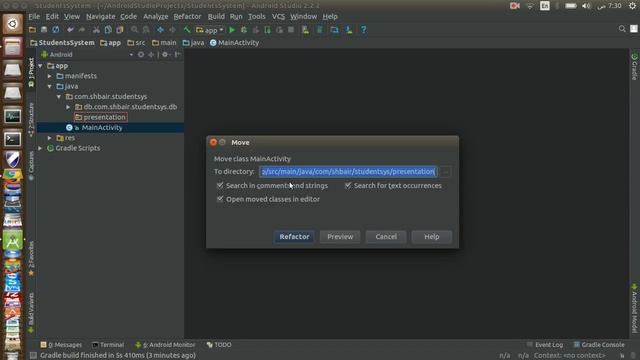This screenshot has height=360, width=640.
Task: Expand the db.com.shbair.studentsys.db package
Action: click(x=68, y=107)
